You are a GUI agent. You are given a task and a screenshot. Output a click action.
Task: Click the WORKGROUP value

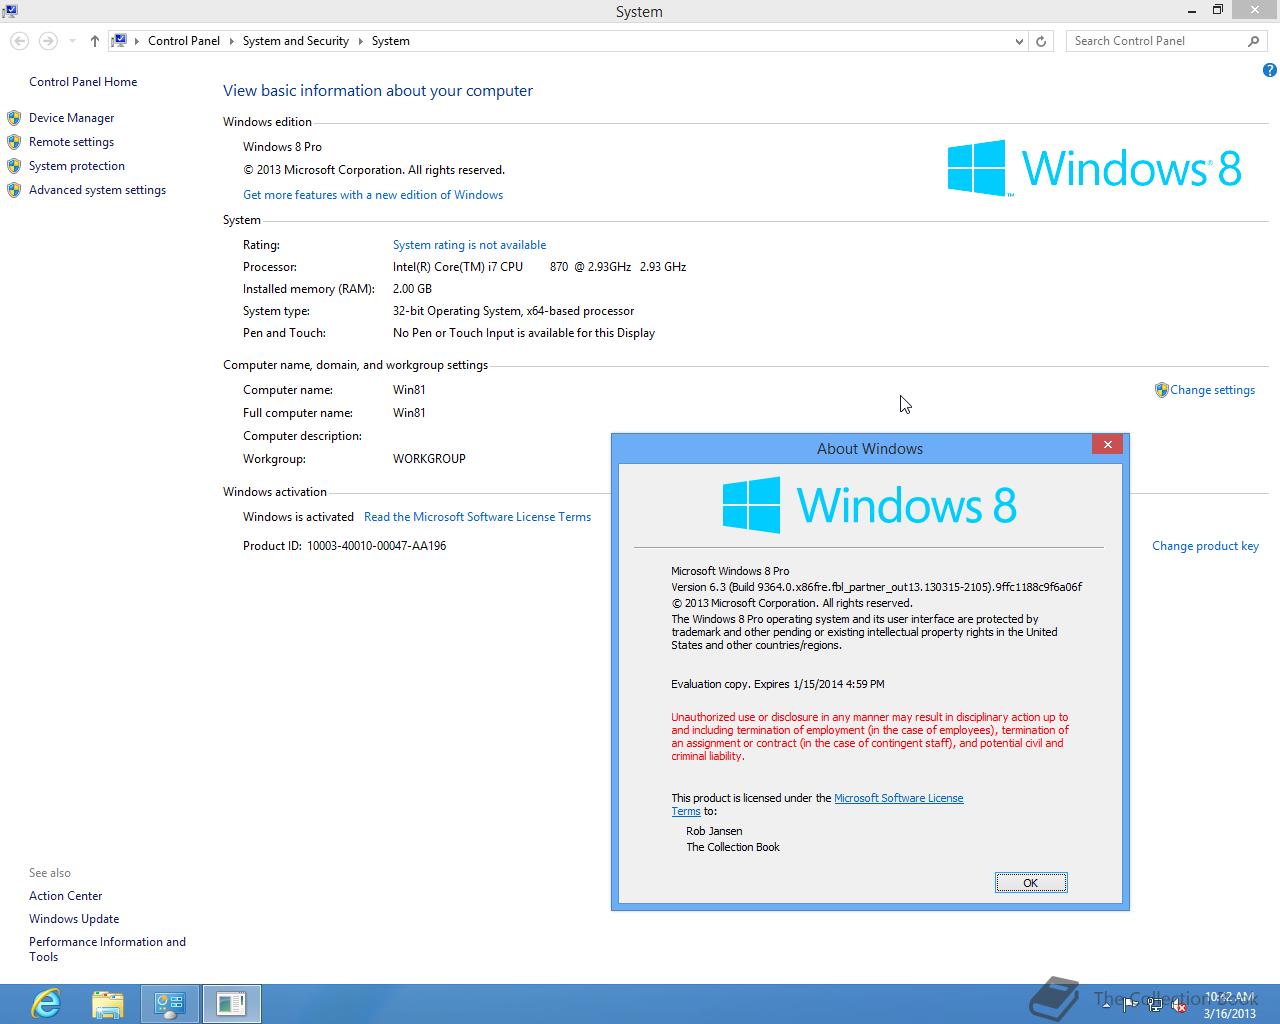[x=429, y=459]
